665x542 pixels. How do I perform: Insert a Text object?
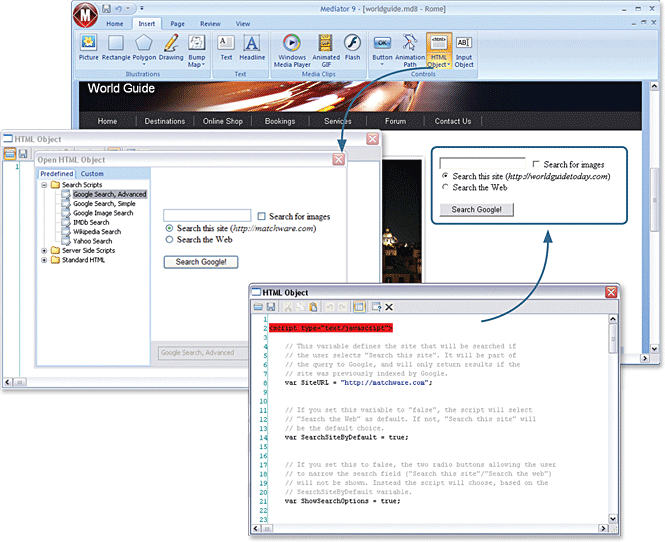(x=226, y=47)
